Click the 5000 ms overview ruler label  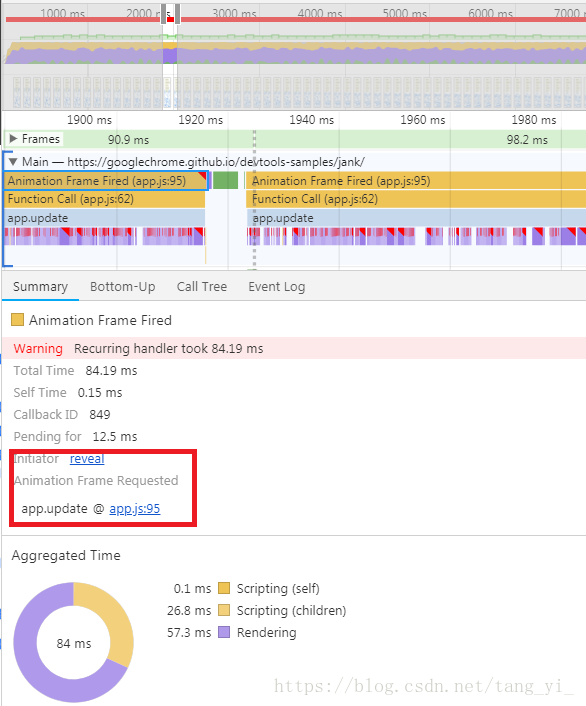pos(405,14)
